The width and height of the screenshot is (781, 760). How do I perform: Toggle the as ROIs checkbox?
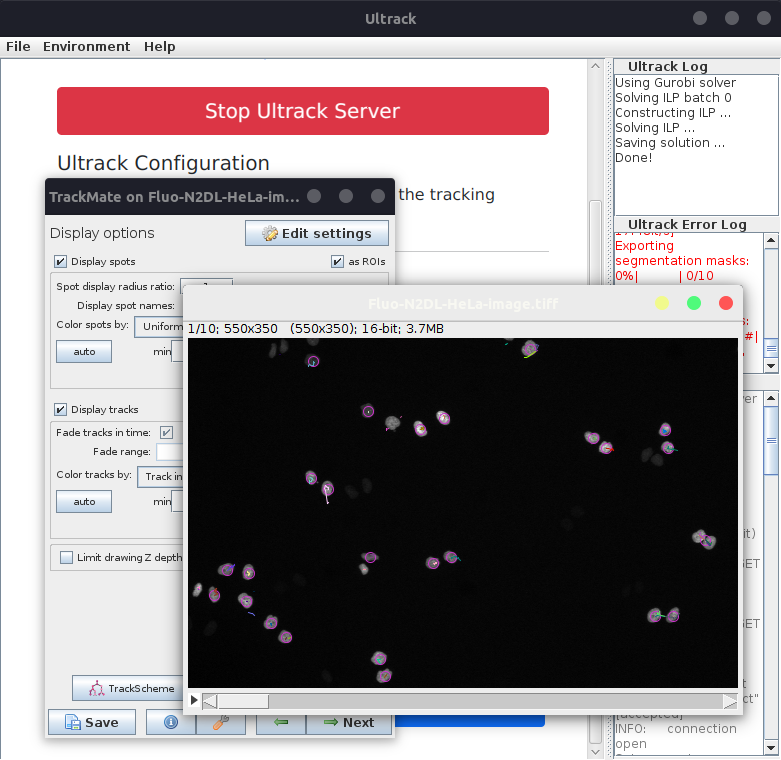click(x=337, y=261)
